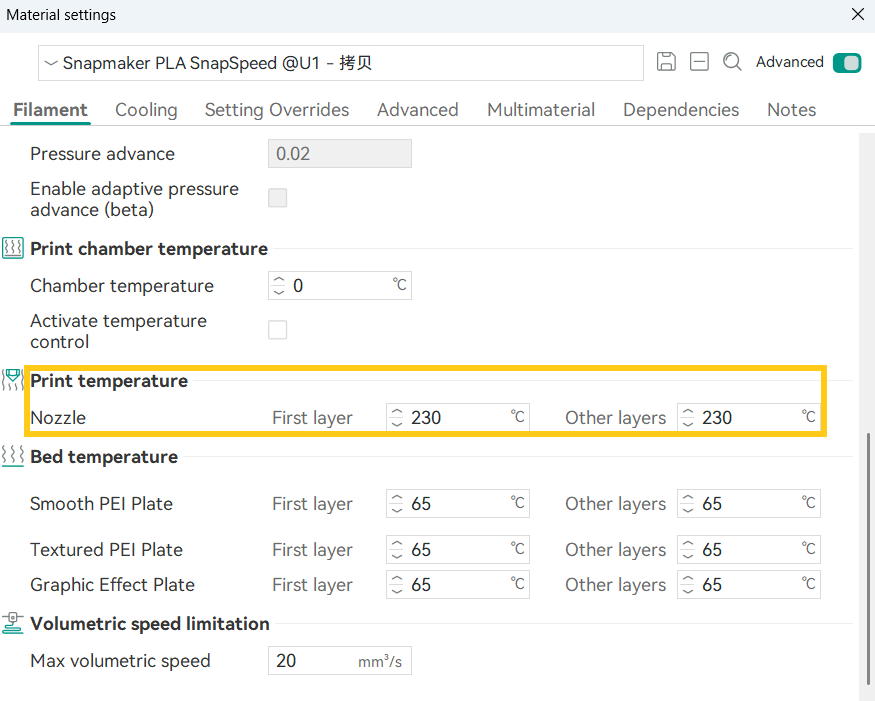Open the Dependencies tab
This screenshot has width=875, height=701.
(x=681, y=110)
